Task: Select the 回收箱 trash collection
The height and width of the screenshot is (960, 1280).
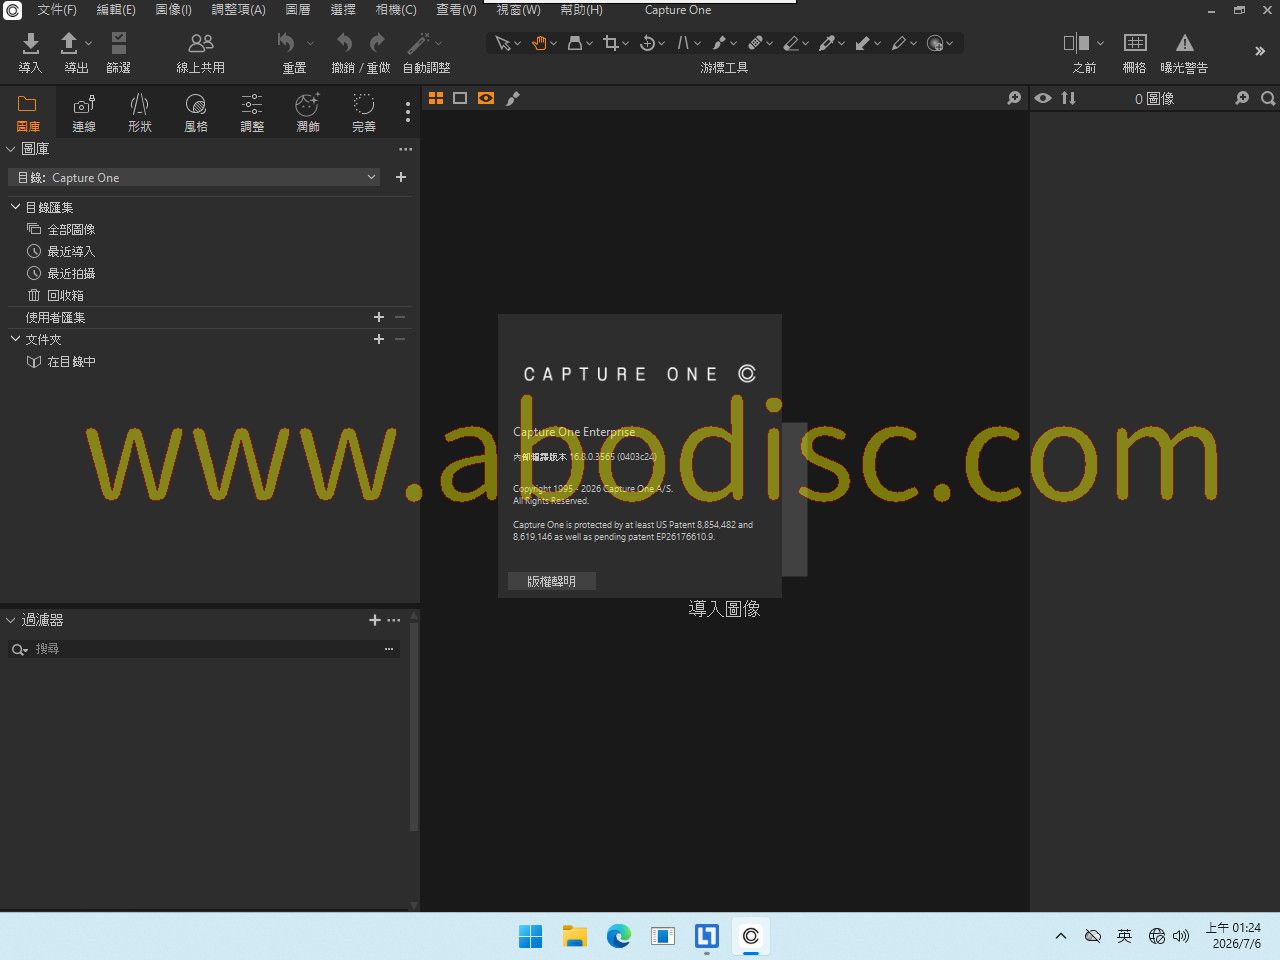Action: pos(65,295)
